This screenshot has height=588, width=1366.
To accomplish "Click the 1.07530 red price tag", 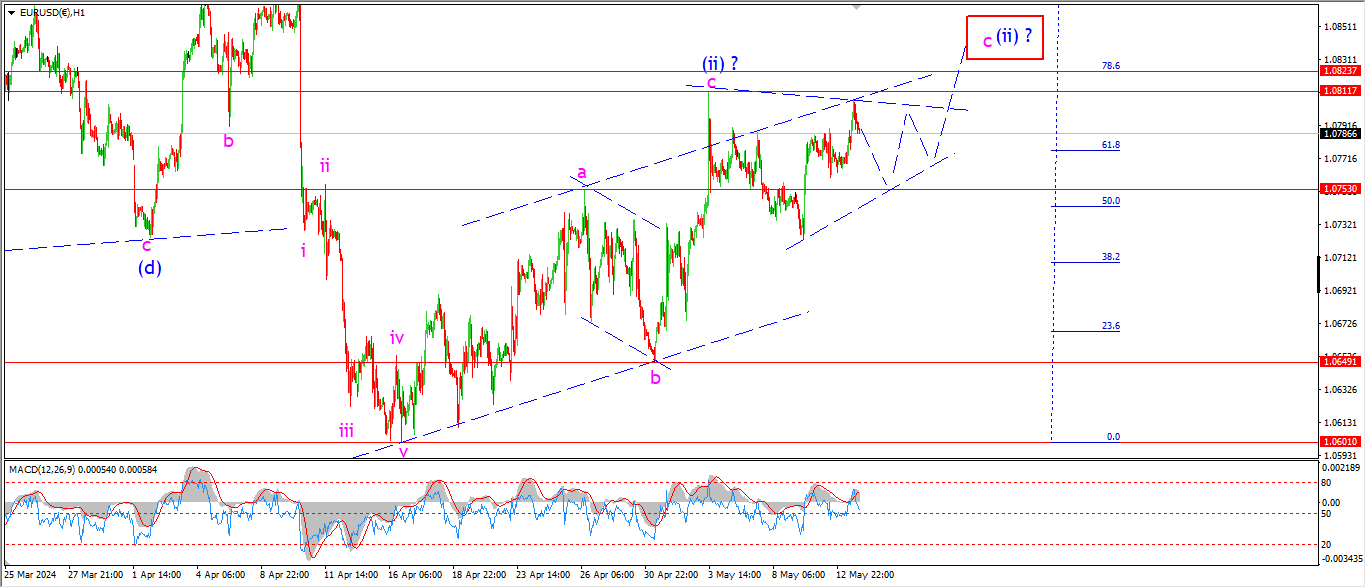I will (x=1340, y=189).
